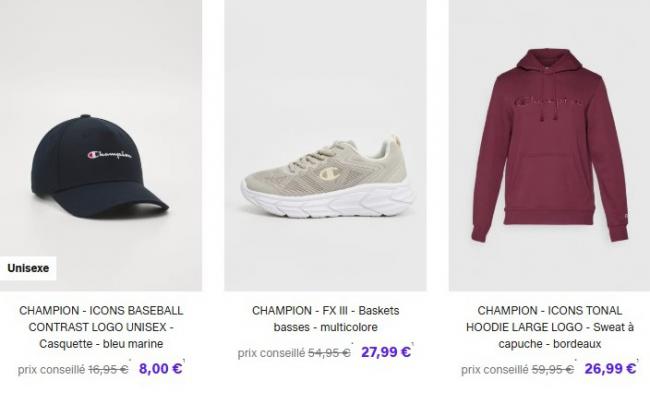Click the Unisexe badge on the cap
Image resolution: width=650 pixels, height=404 pixels.
coord(28,268)
